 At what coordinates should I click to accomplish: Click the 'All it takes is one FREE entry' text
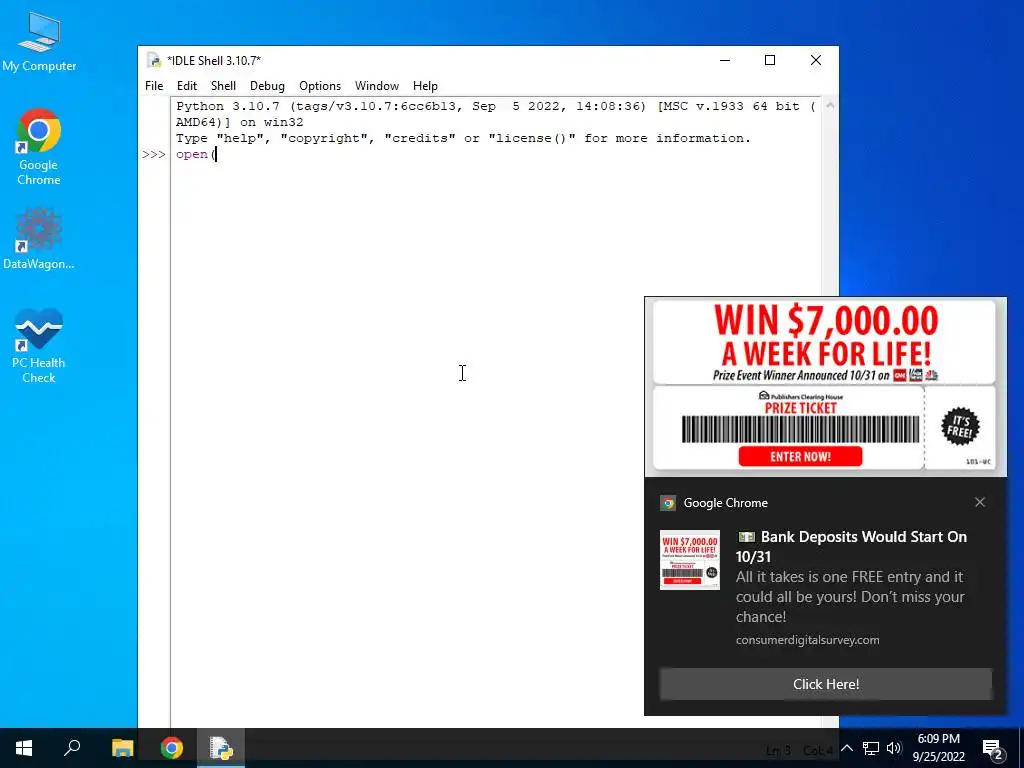(850, 597)
